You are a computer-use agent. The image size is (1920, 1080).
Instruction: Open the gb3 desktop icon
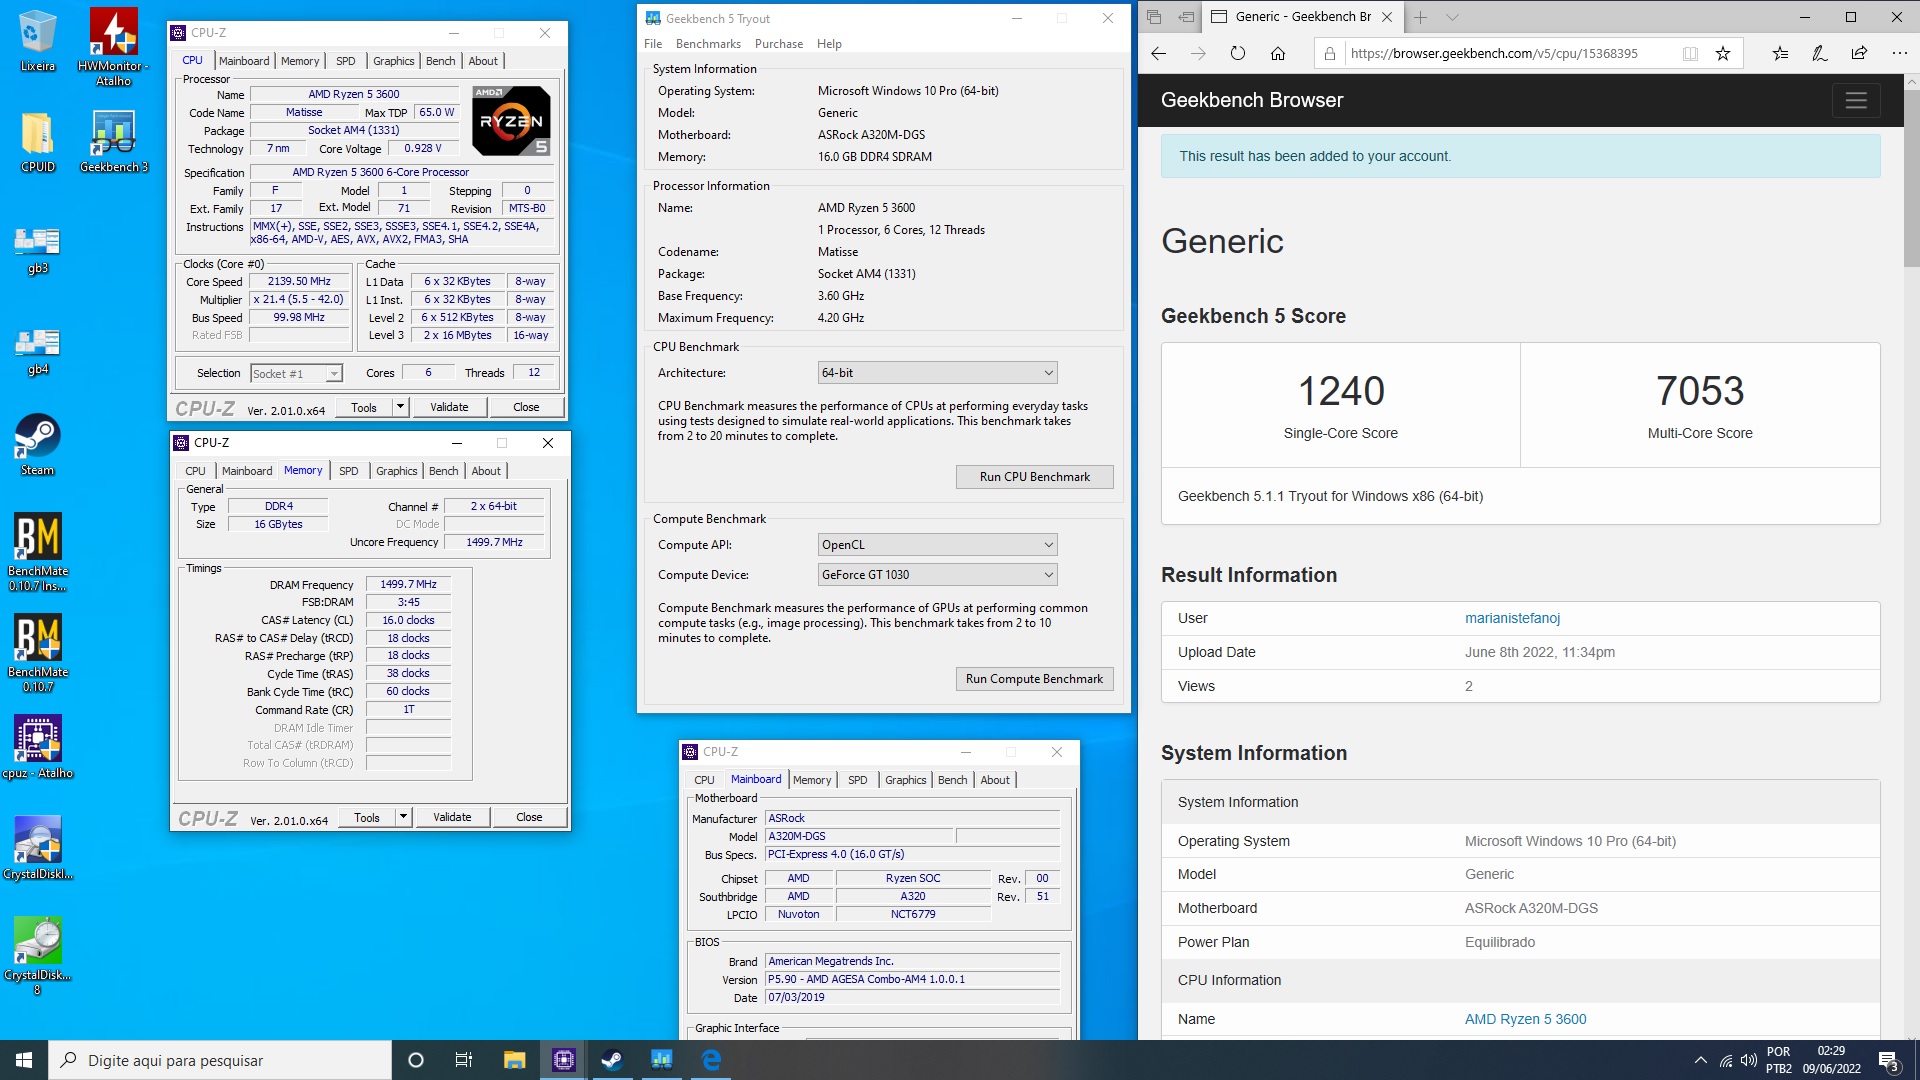tap(37, 248)
